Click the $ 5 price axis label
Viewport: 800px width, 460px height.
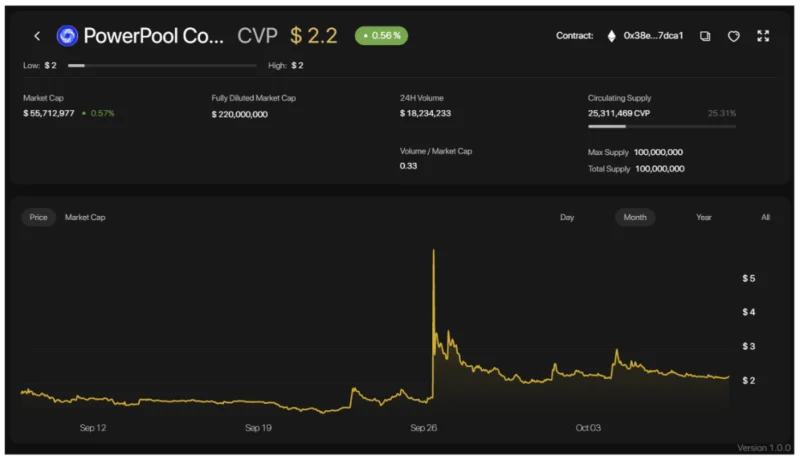coord(748,278)
